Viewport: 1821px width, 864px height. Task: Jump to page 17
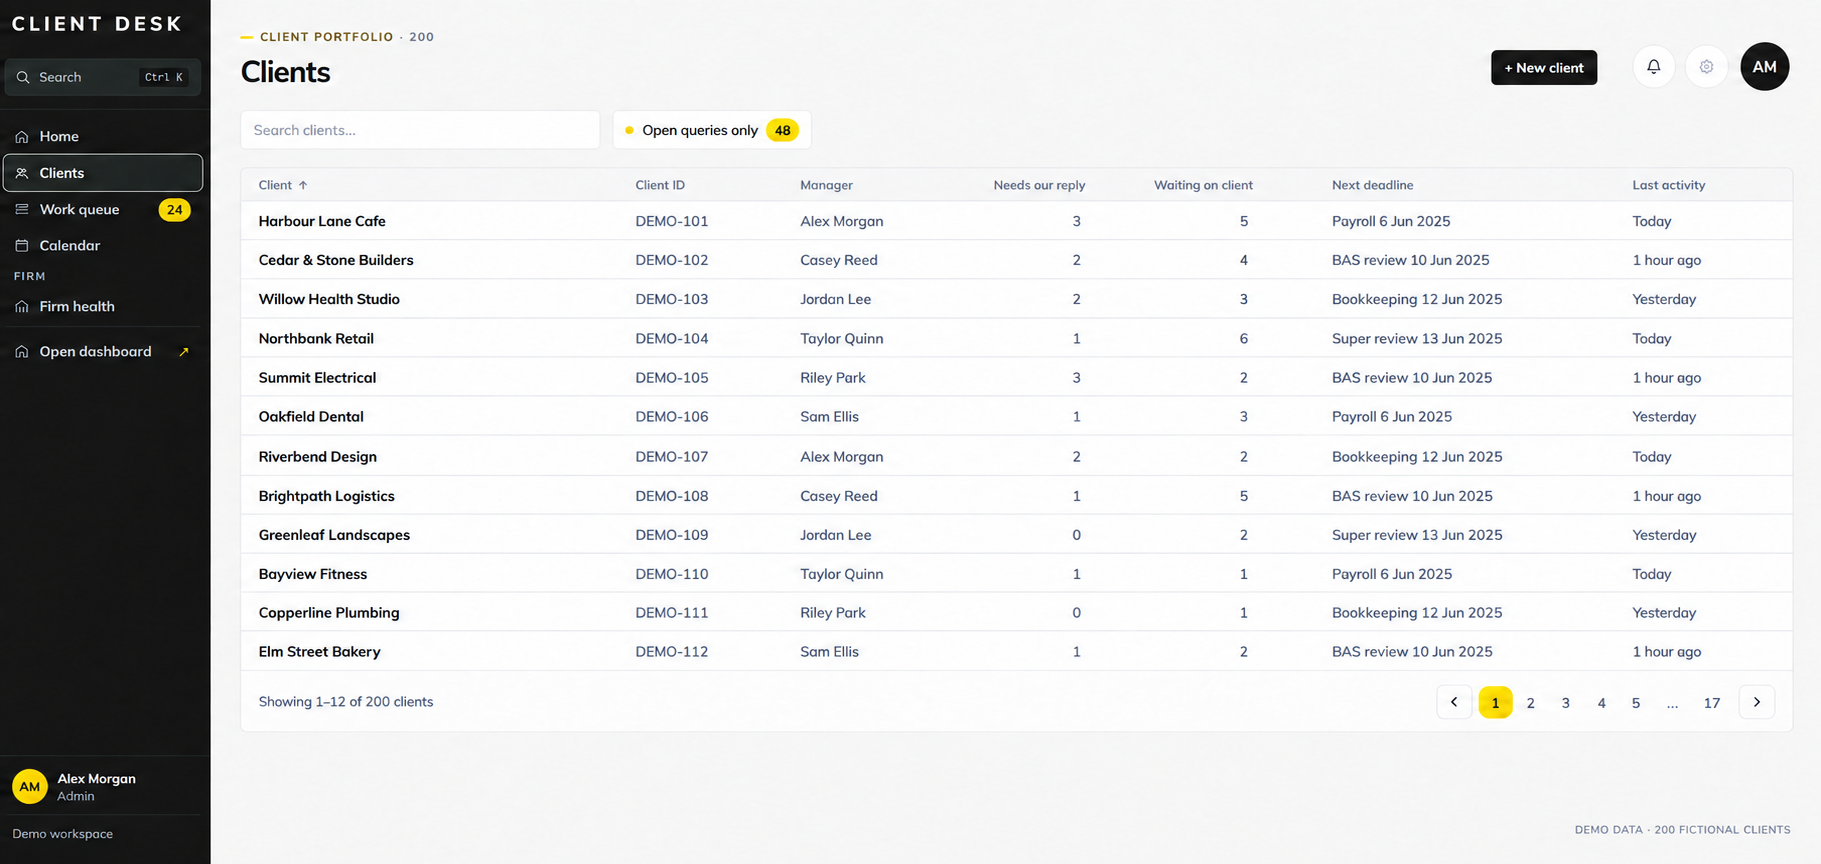(x=1711, y=702)
